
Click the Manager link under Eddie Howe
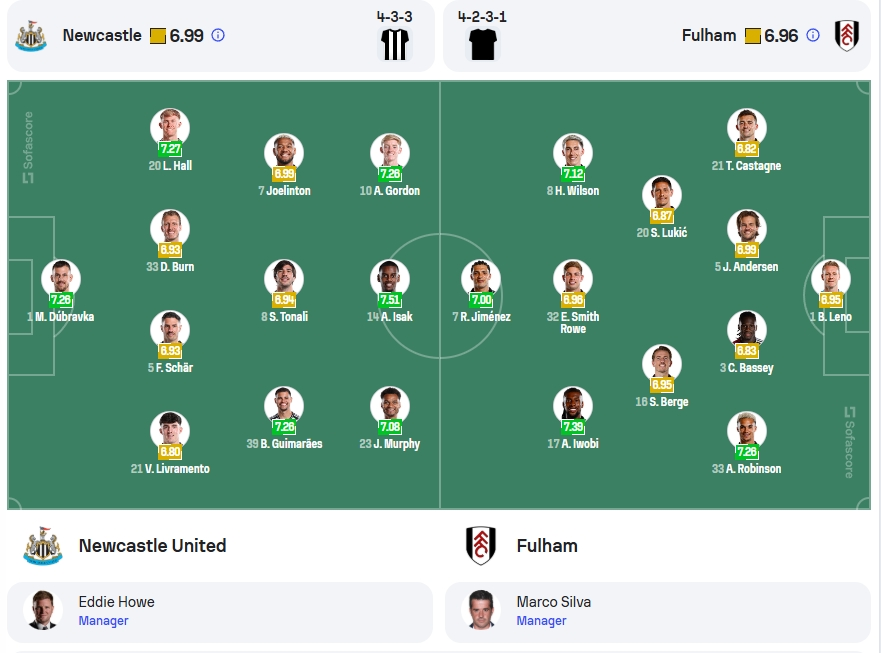point(103,621)
